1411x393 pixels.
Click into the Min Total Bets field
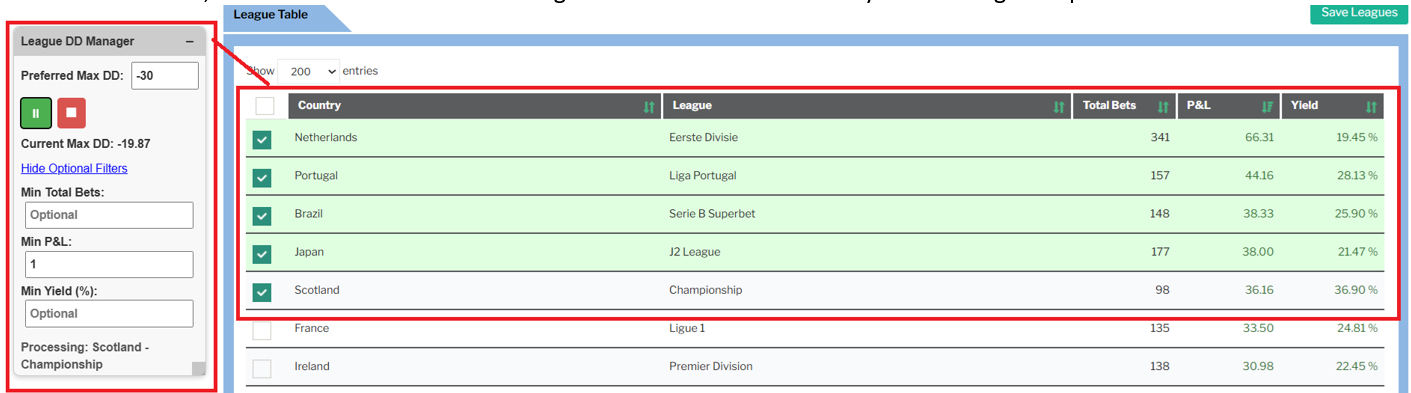point(109,215)
